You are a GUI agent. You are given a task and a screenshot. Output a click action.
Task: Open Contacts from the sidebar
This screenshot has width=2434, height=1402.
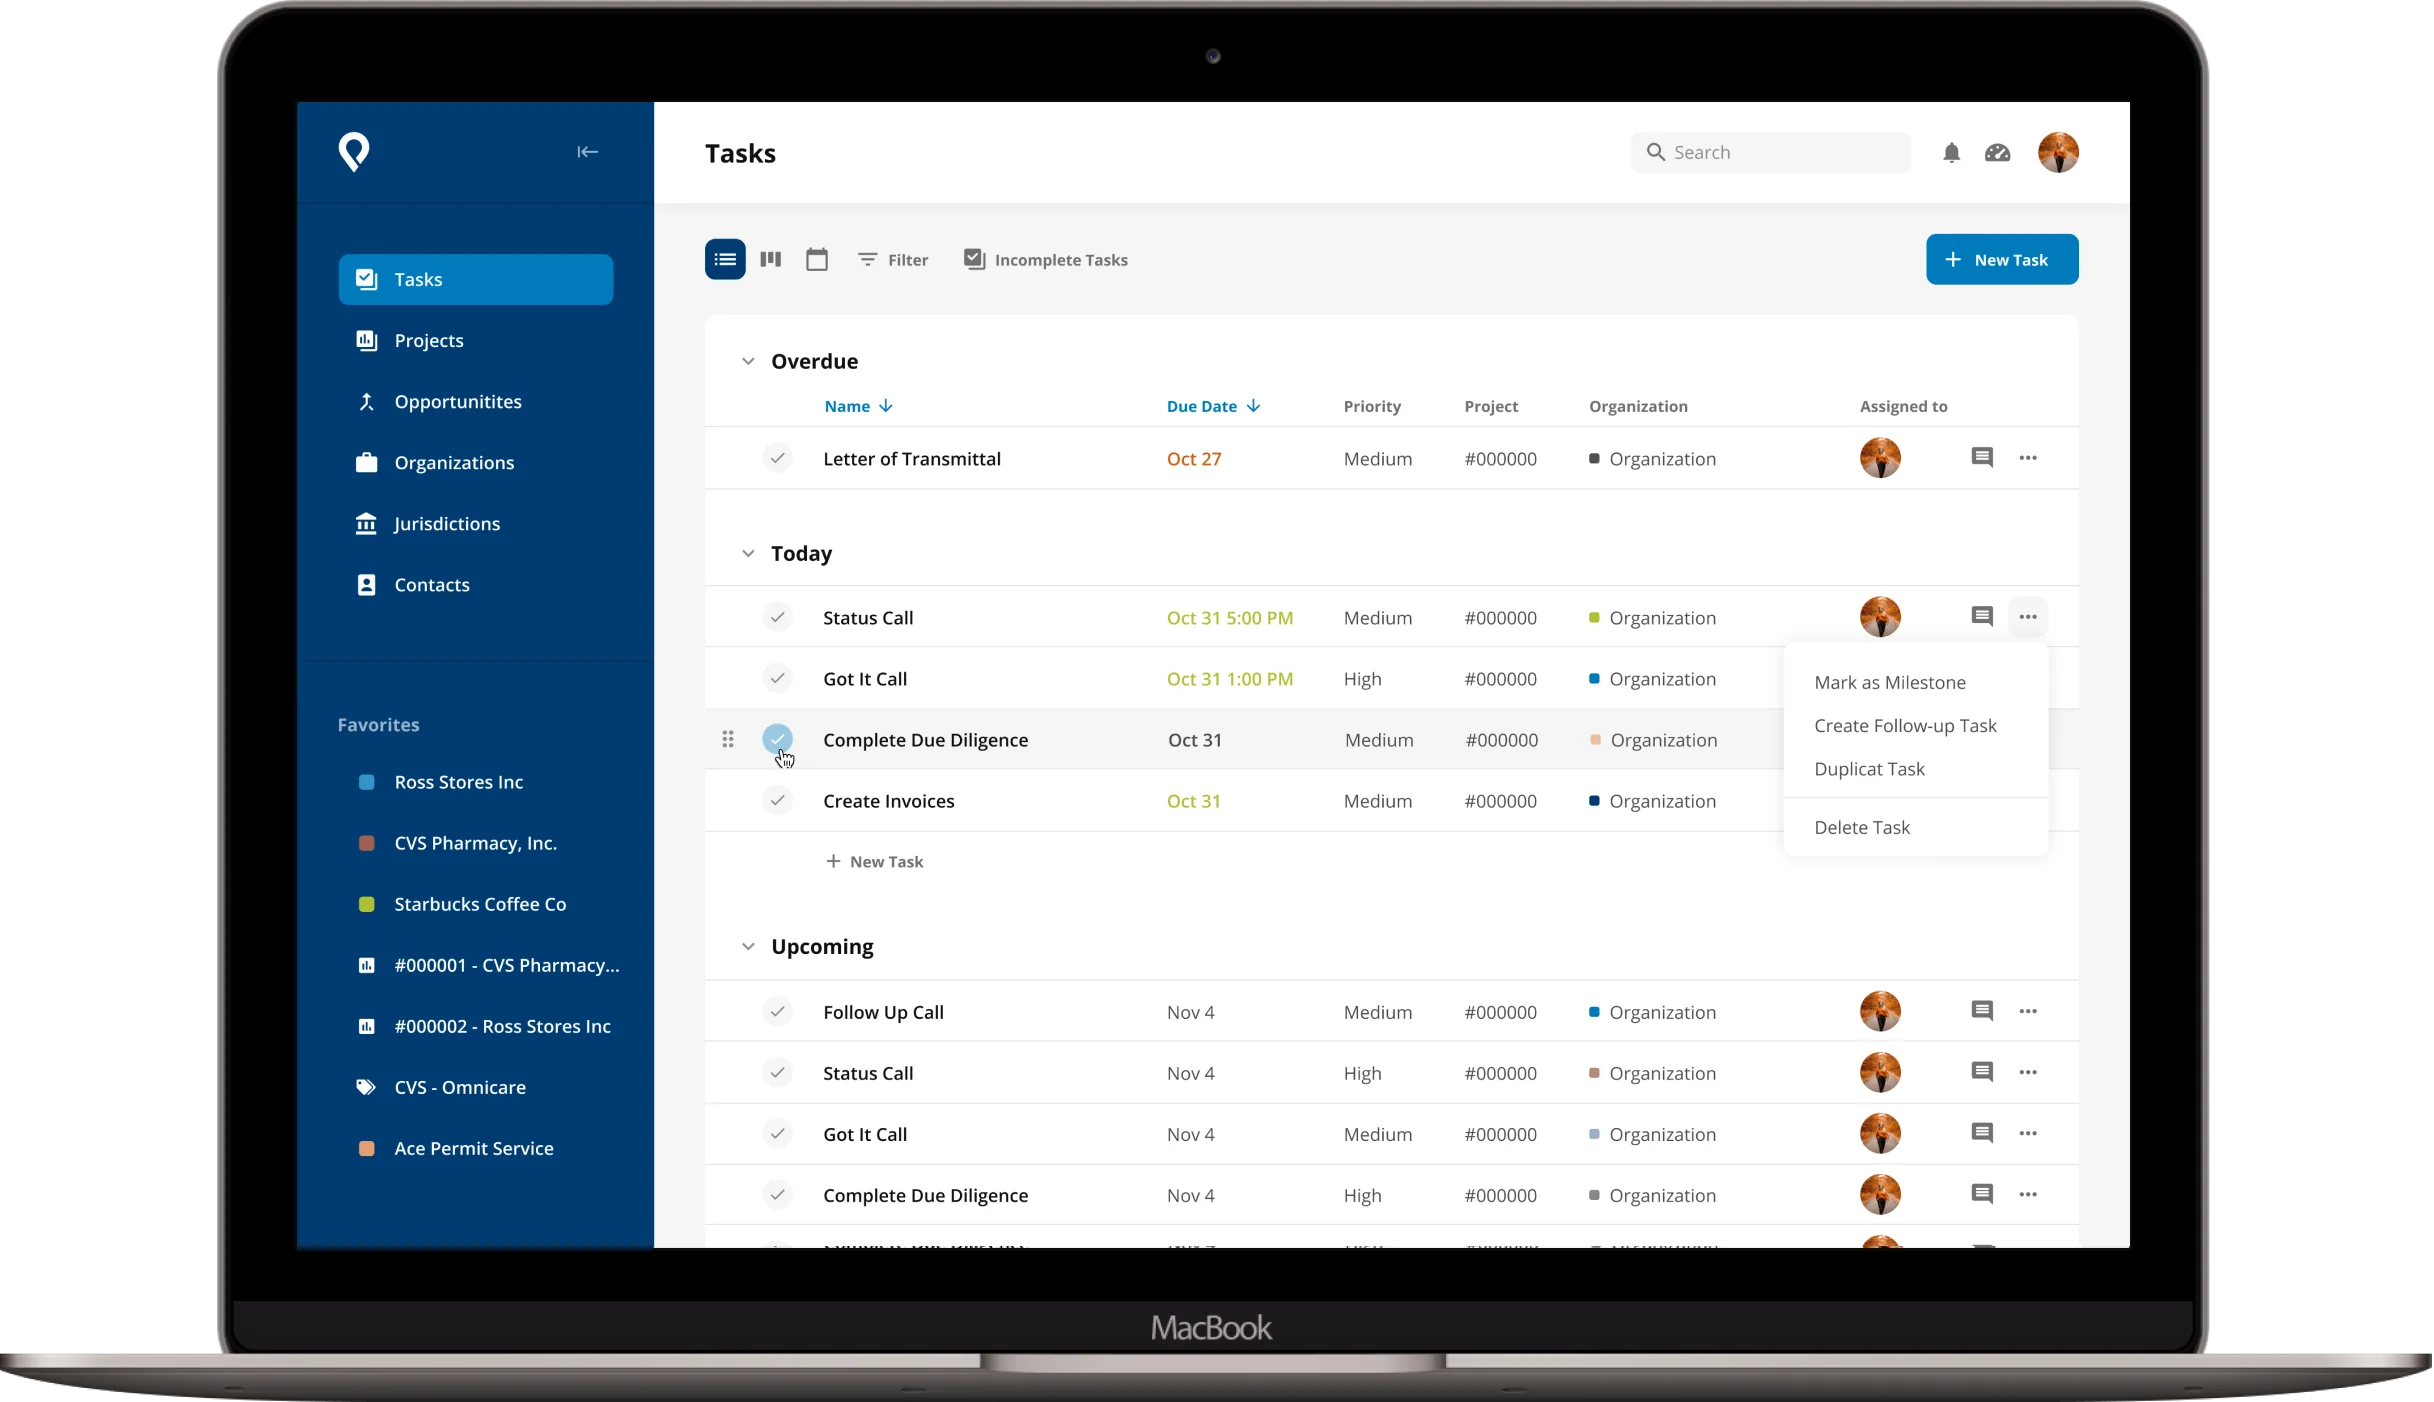pyautogui.click(x=431, y=585)
